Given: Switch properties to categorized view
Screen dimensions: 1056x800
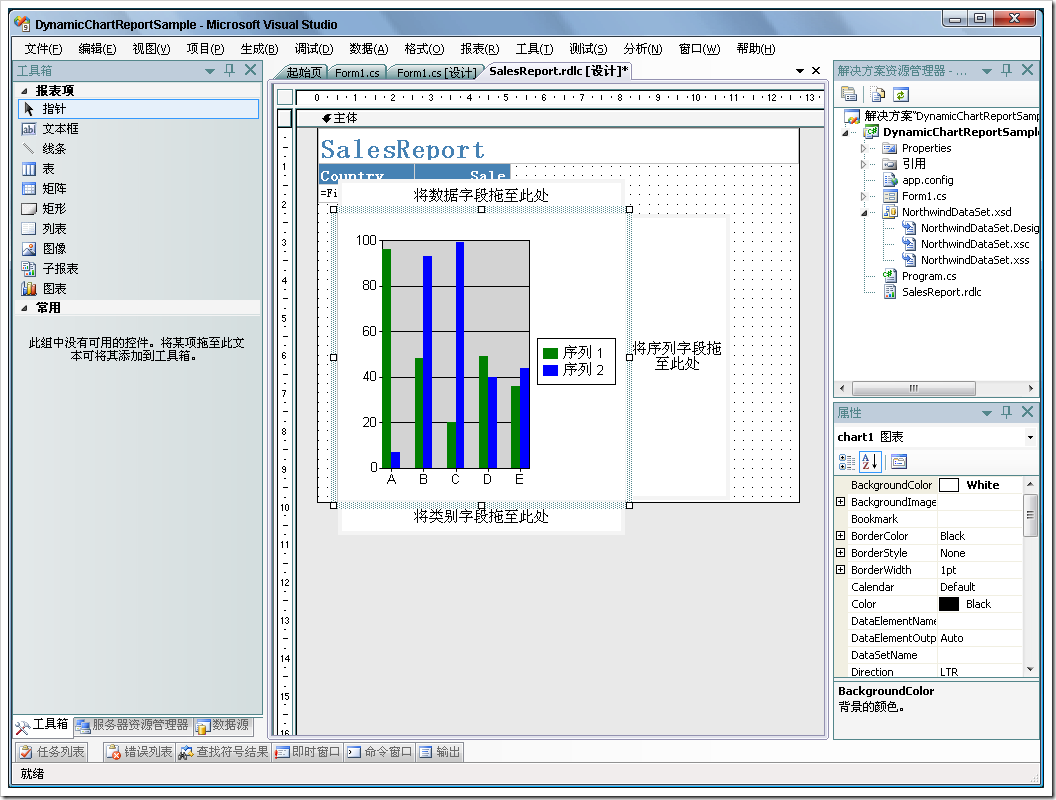Looking at the screenshot, I should point(847,462).
